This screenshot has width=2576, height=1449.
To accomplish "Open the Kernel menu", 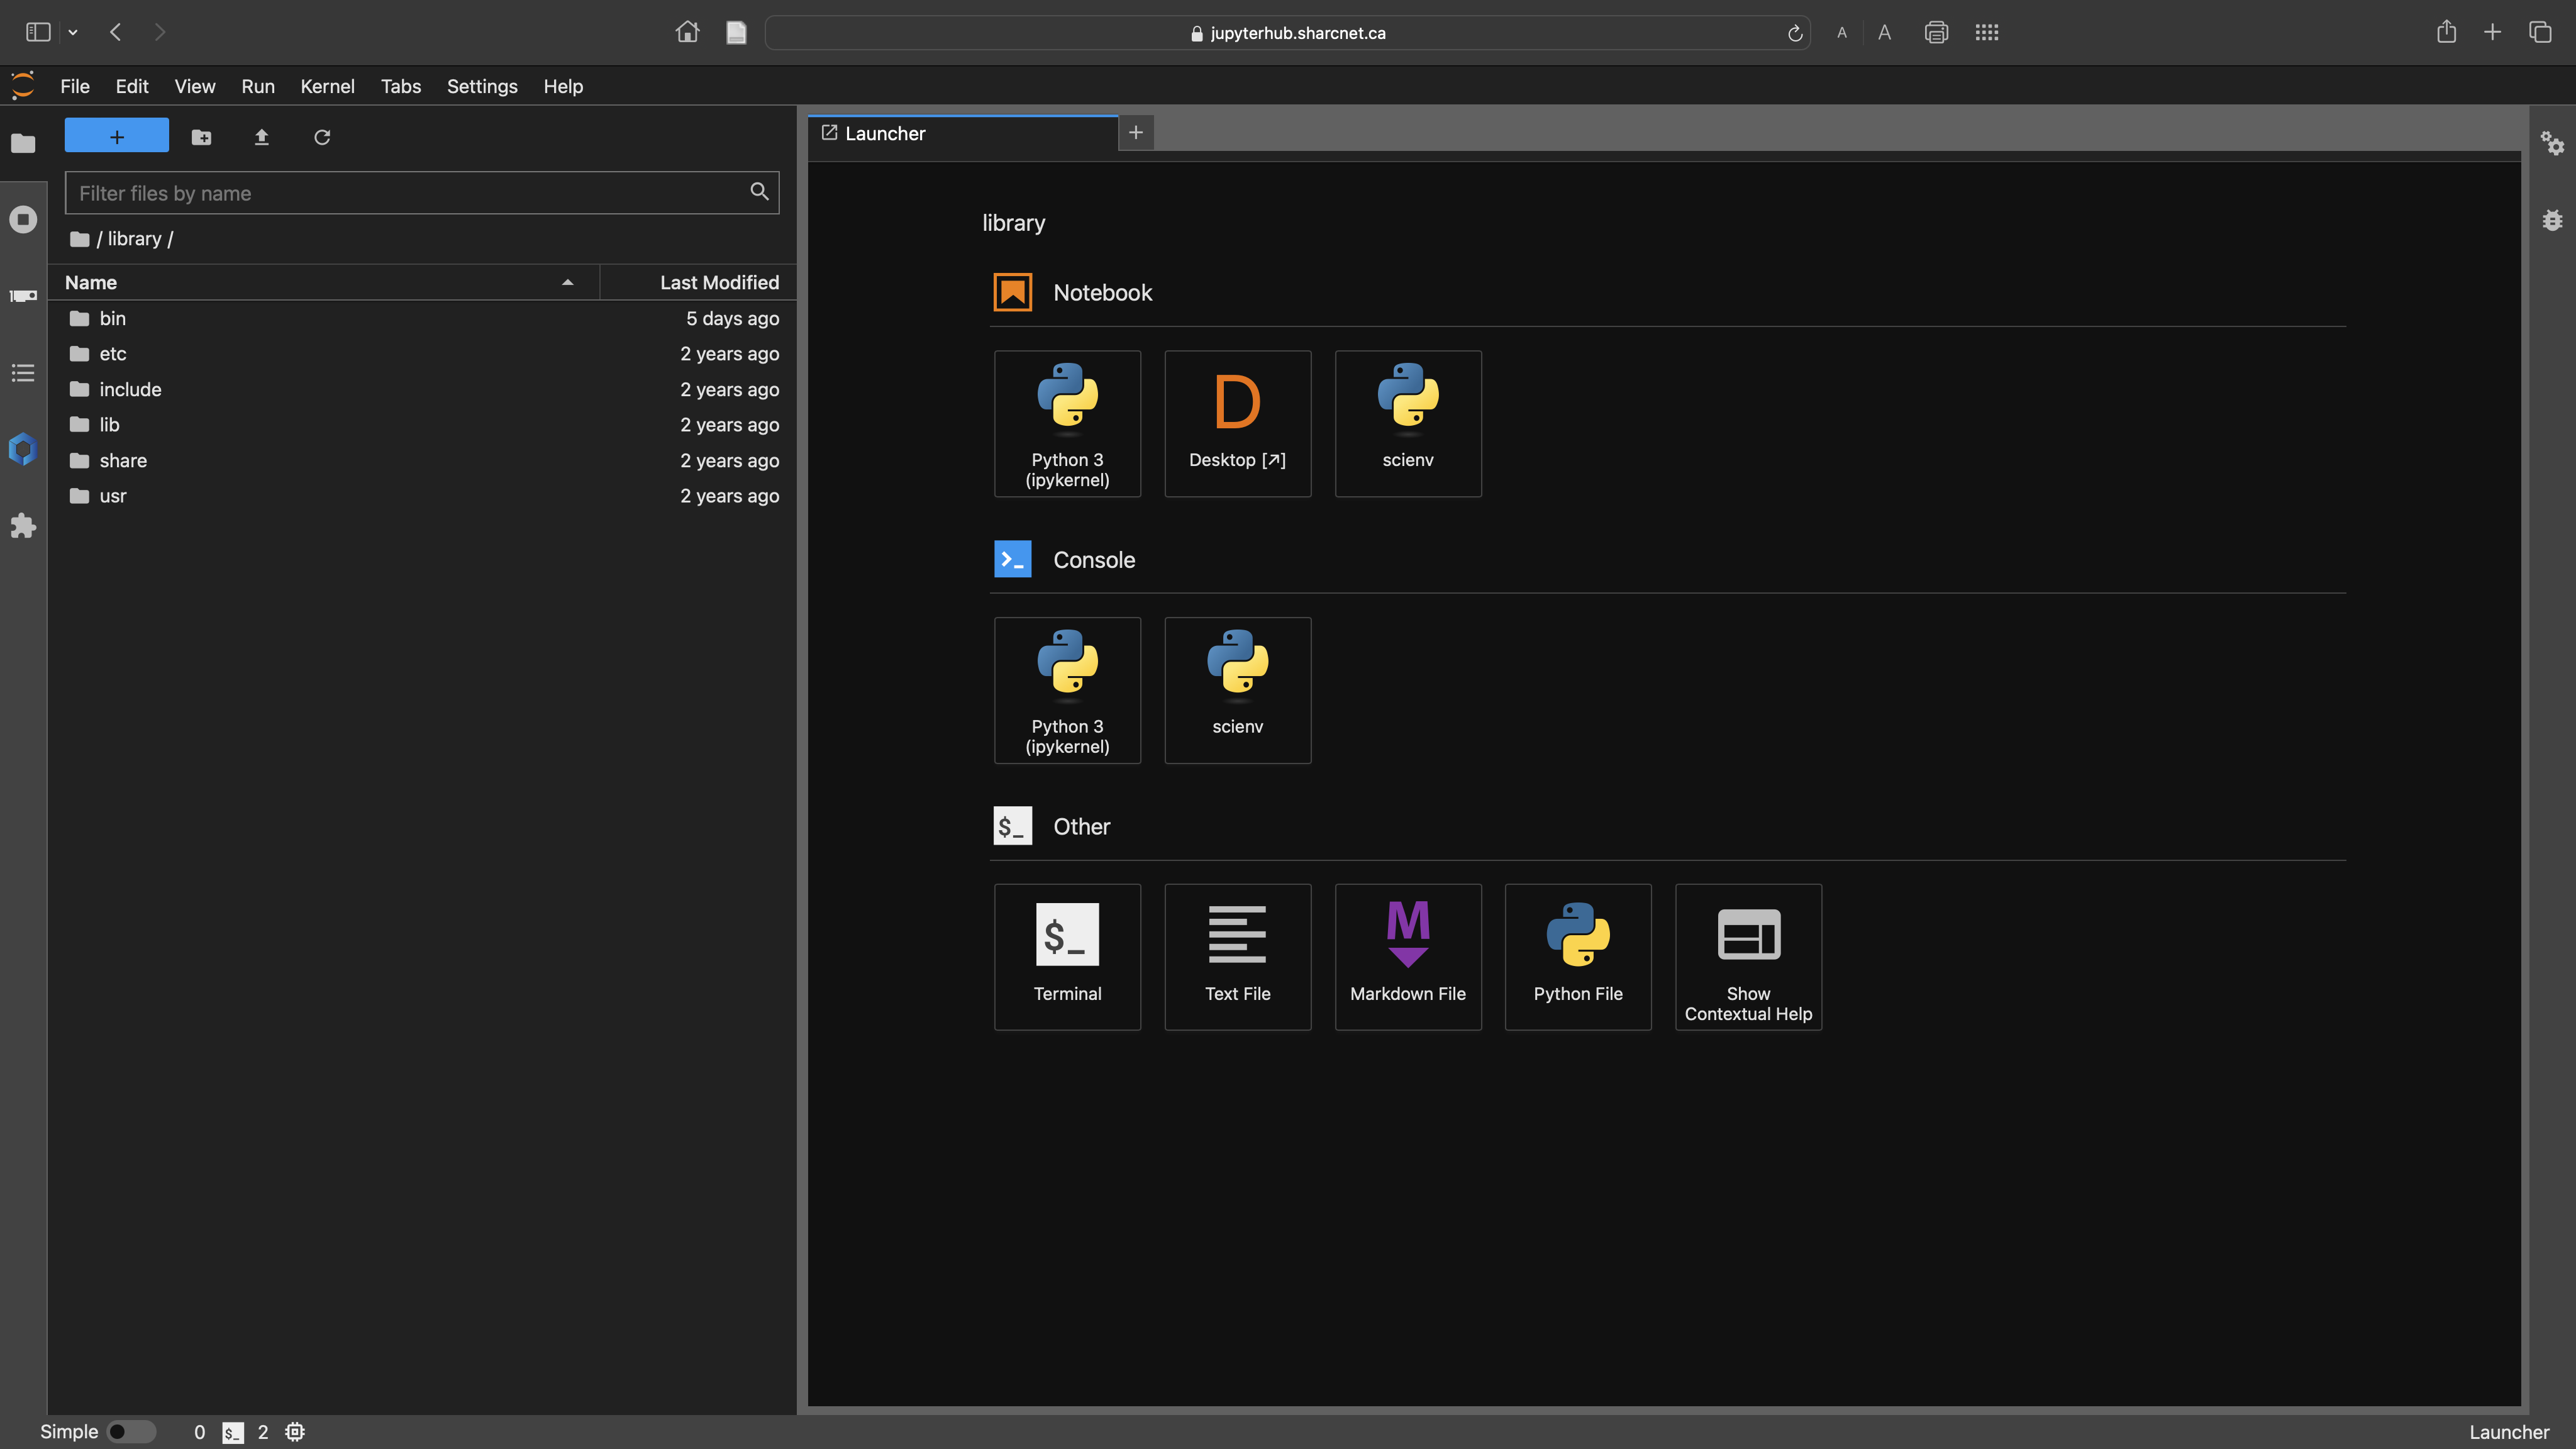I will click(327, 86).
